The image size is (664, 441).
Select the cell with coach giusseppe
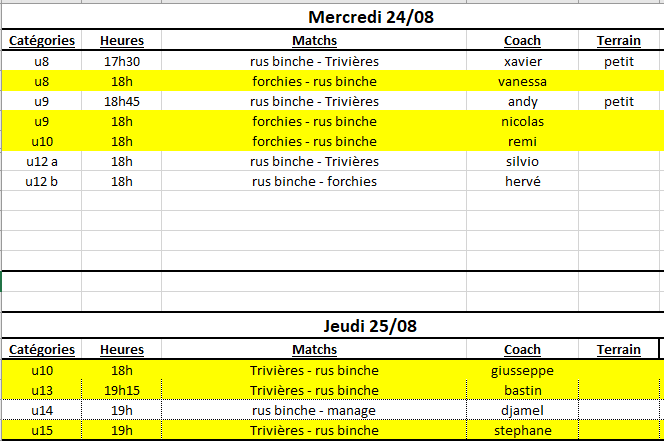coord(523,370)
